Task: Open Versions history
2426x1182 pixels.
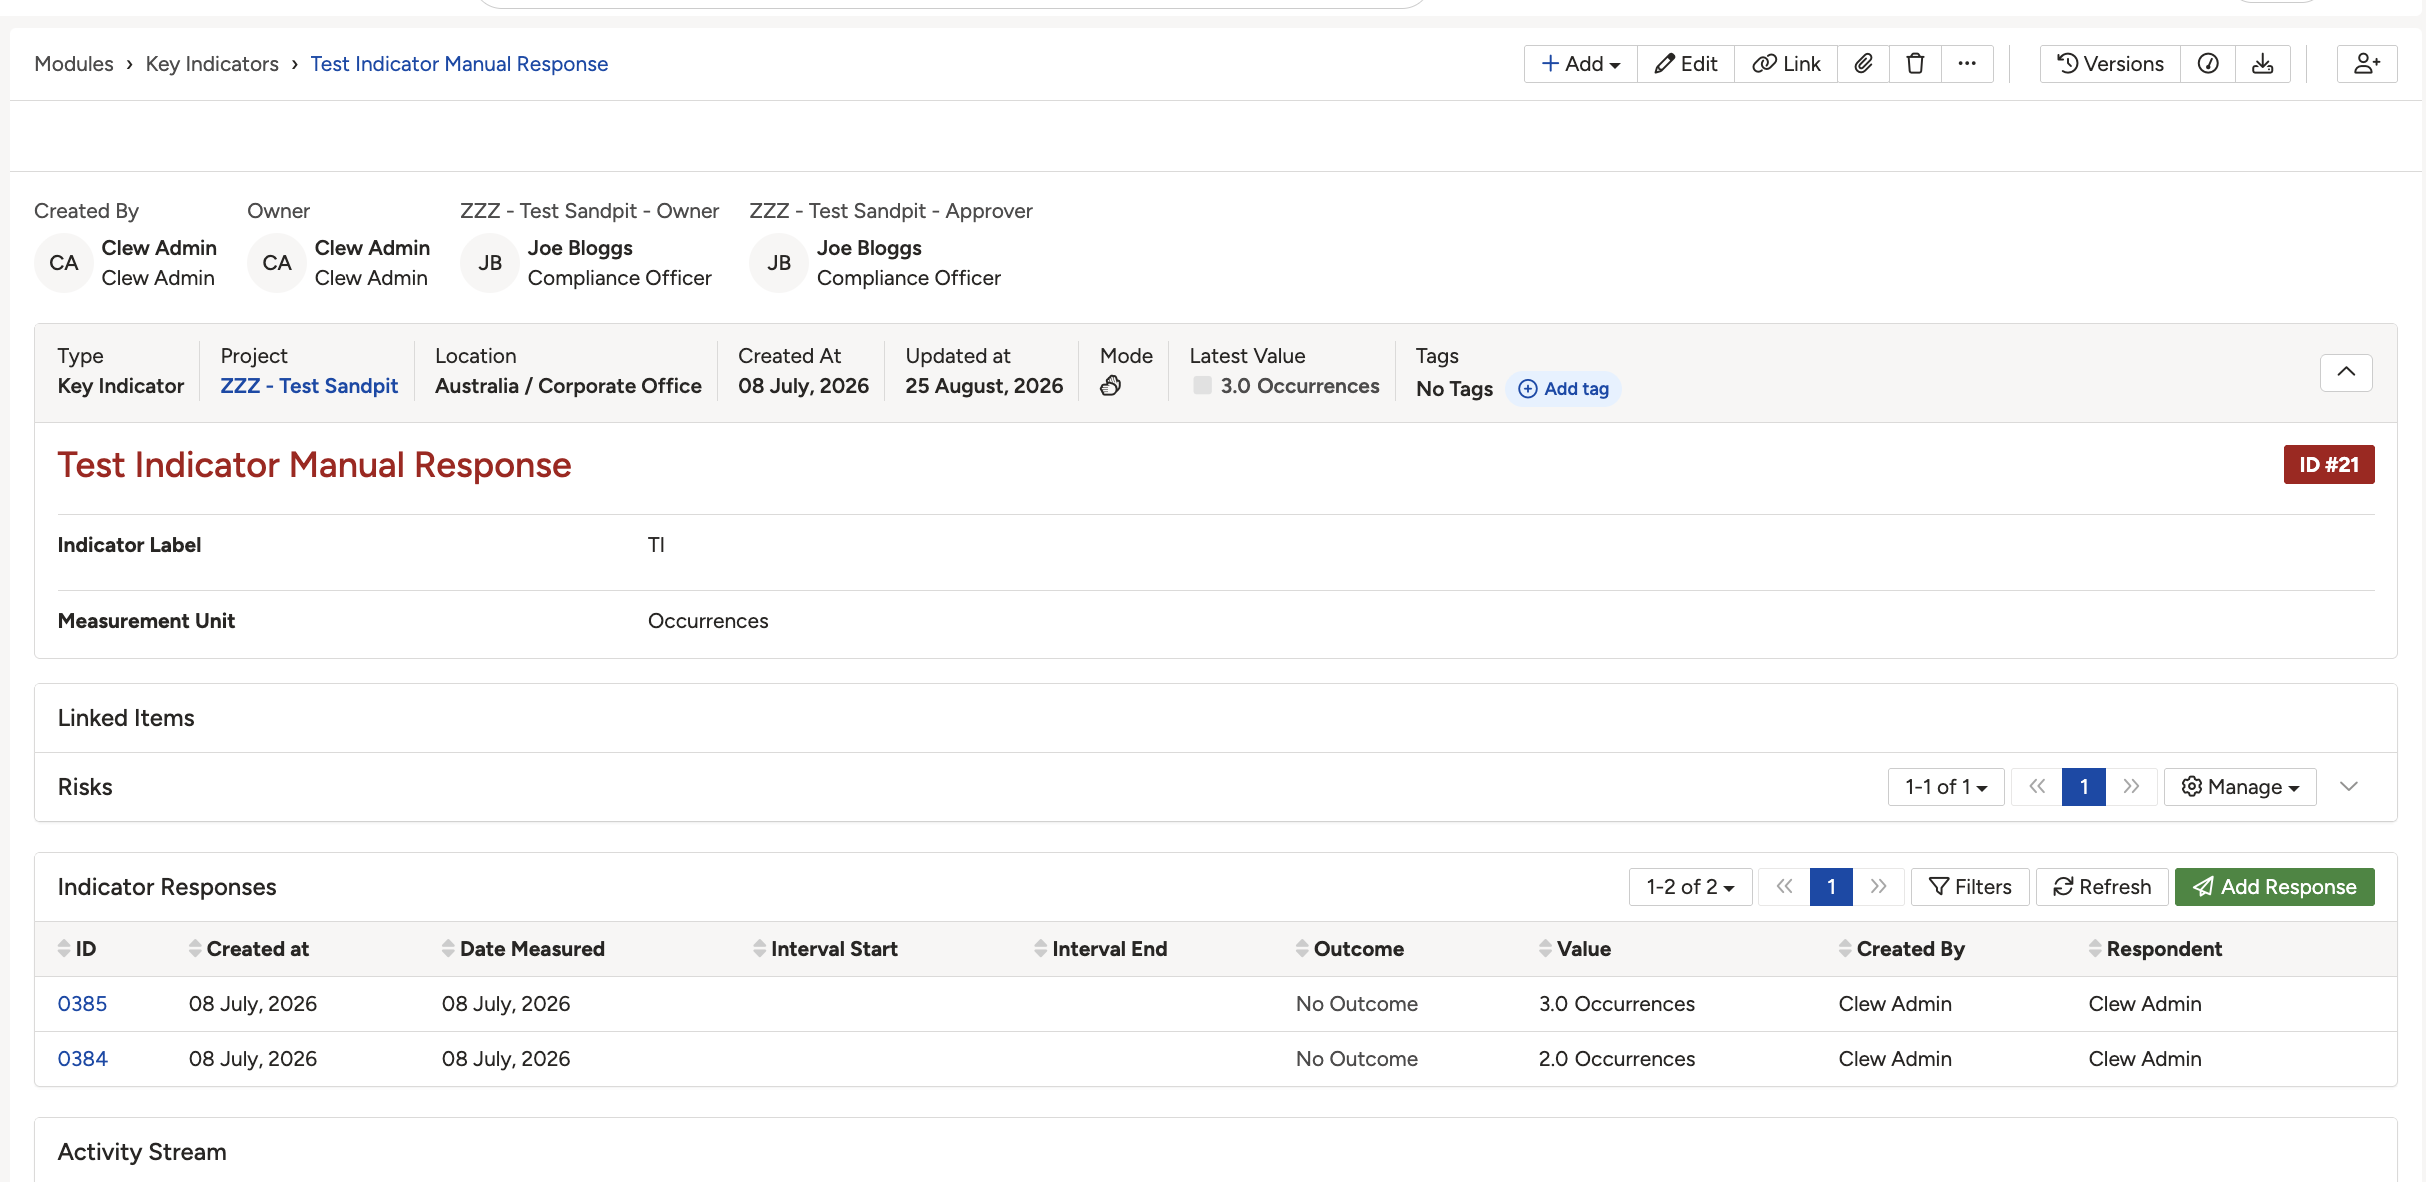Action: [x=2110, y=64]
